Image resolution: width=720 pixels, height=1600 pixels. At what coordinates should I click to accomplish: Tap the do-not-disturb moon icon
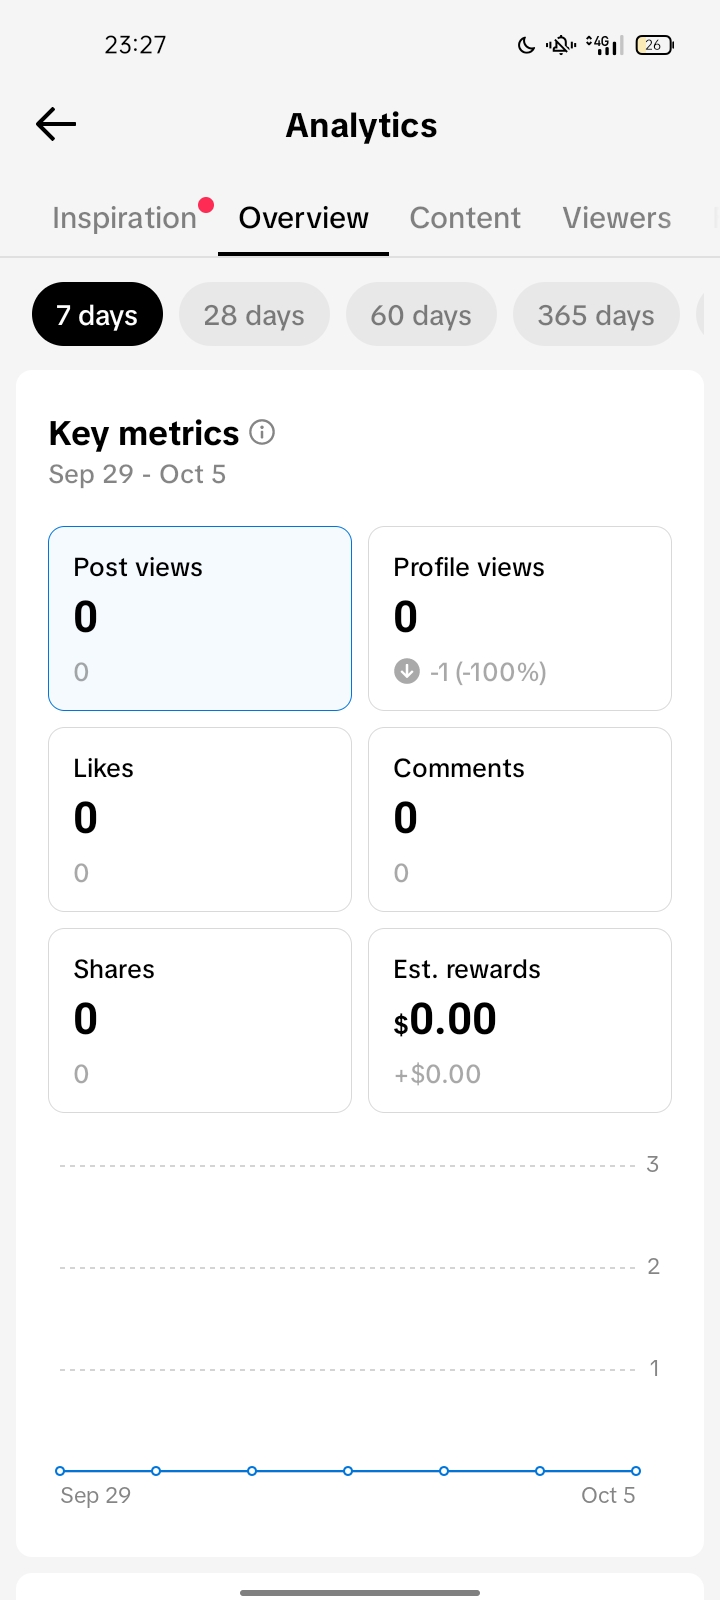[526, 44]
